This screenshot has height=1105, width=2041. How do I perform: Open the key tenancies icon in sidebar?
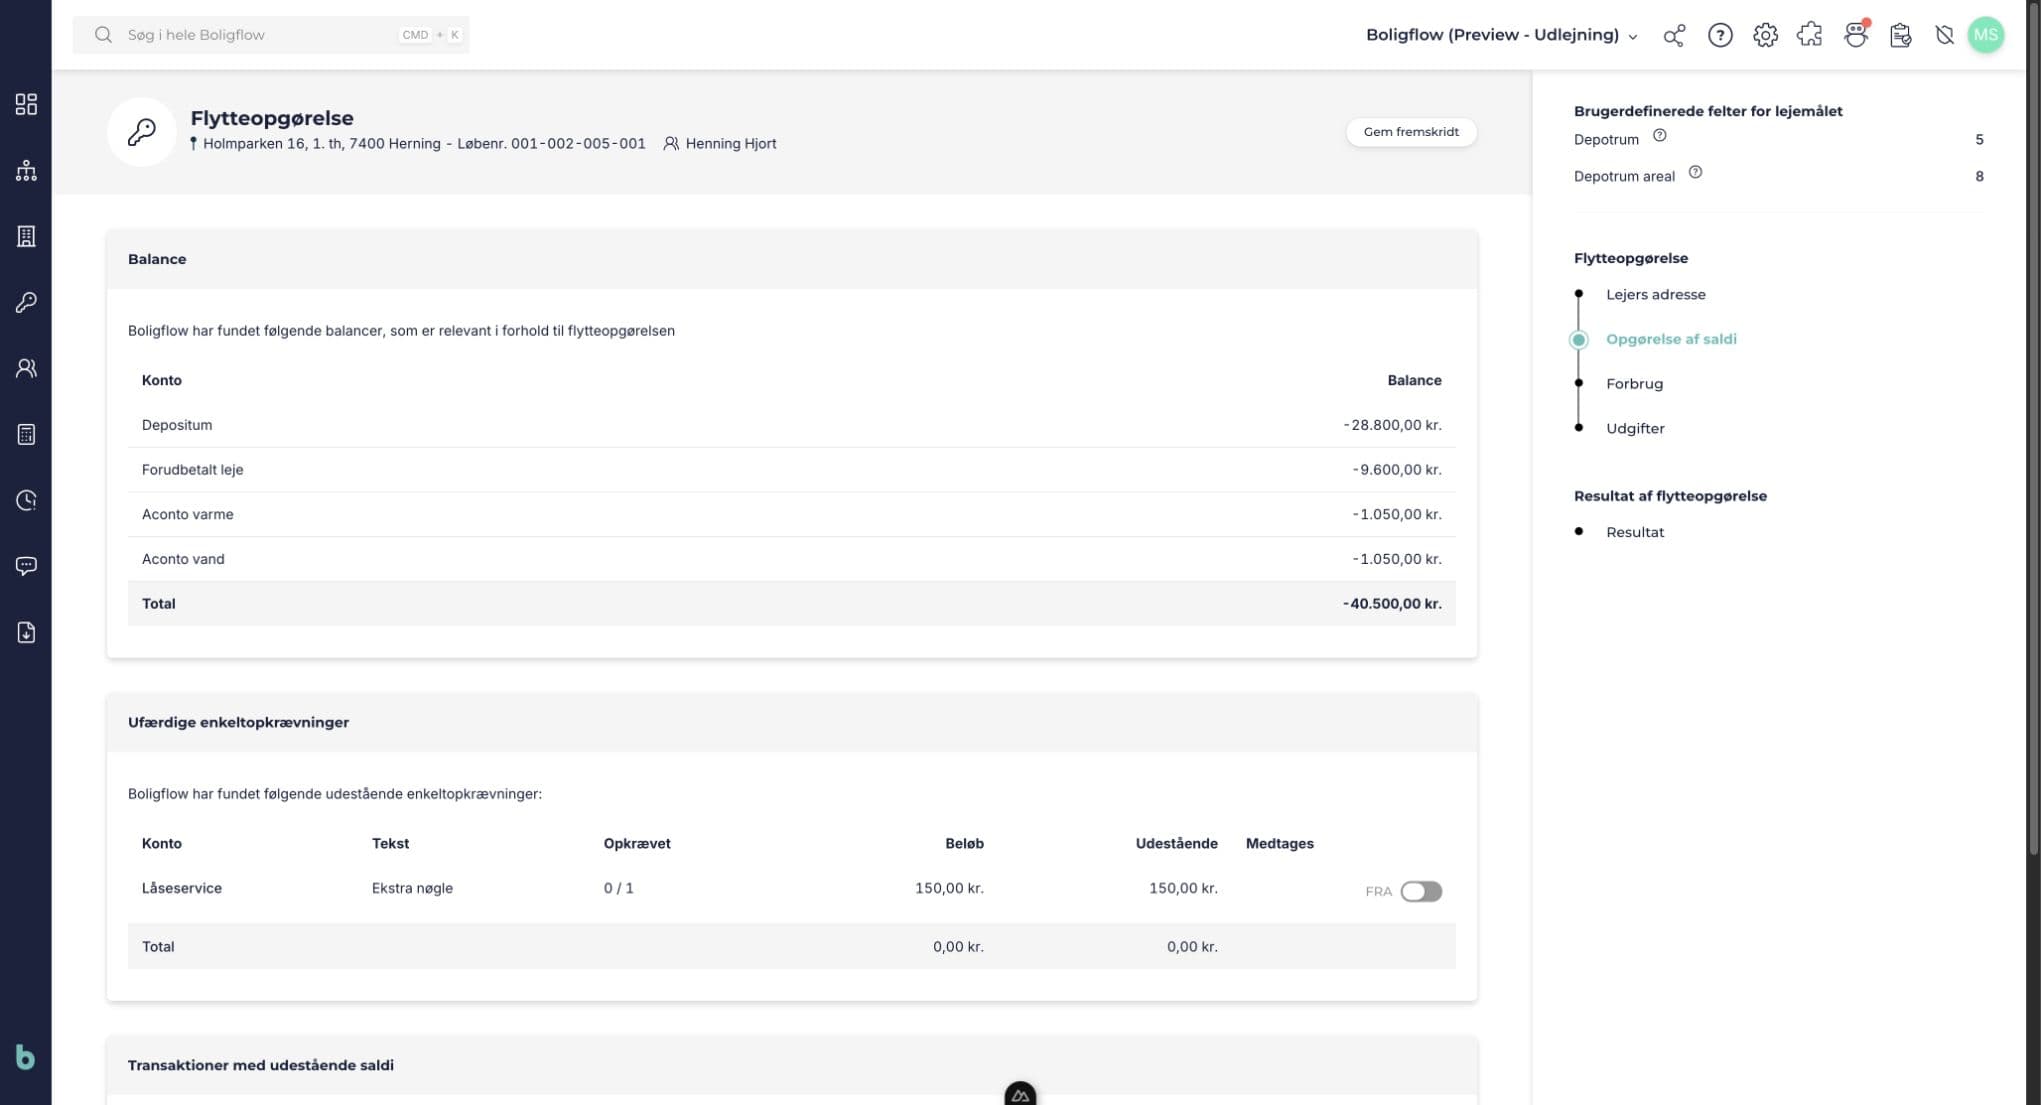[x=26, y=302]
